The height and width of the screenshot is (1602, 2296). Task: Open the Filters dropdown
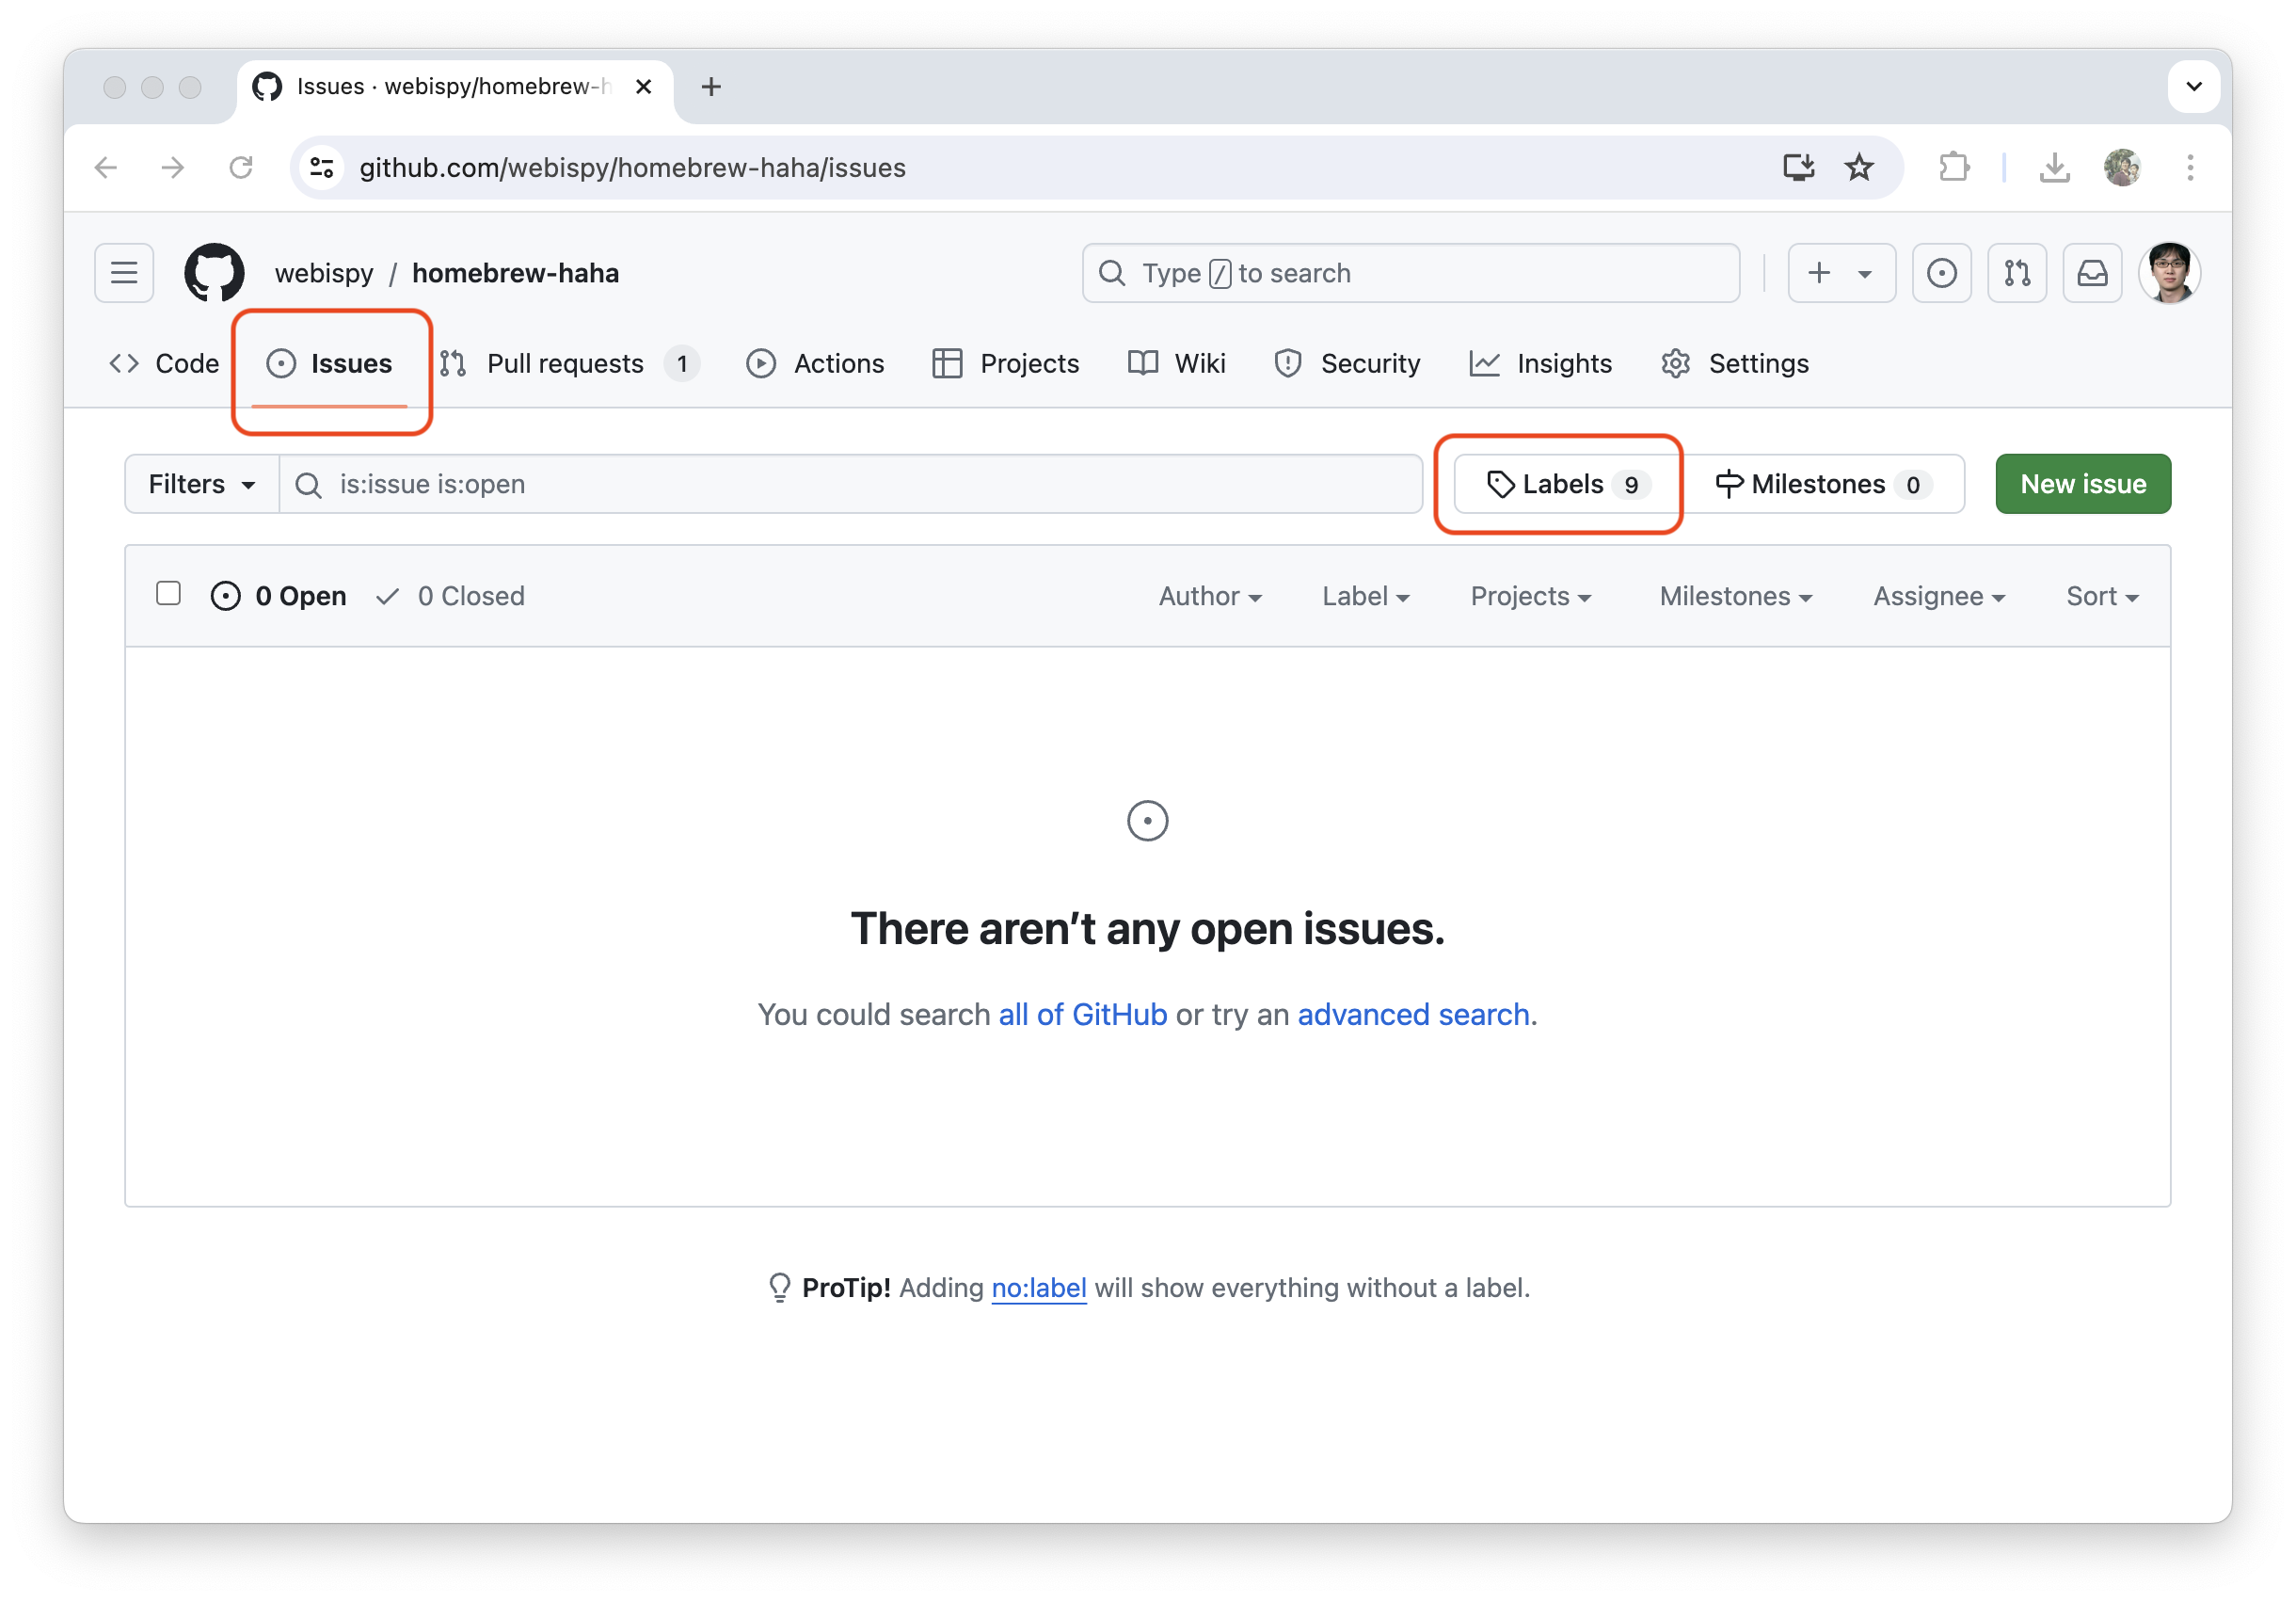202,484
